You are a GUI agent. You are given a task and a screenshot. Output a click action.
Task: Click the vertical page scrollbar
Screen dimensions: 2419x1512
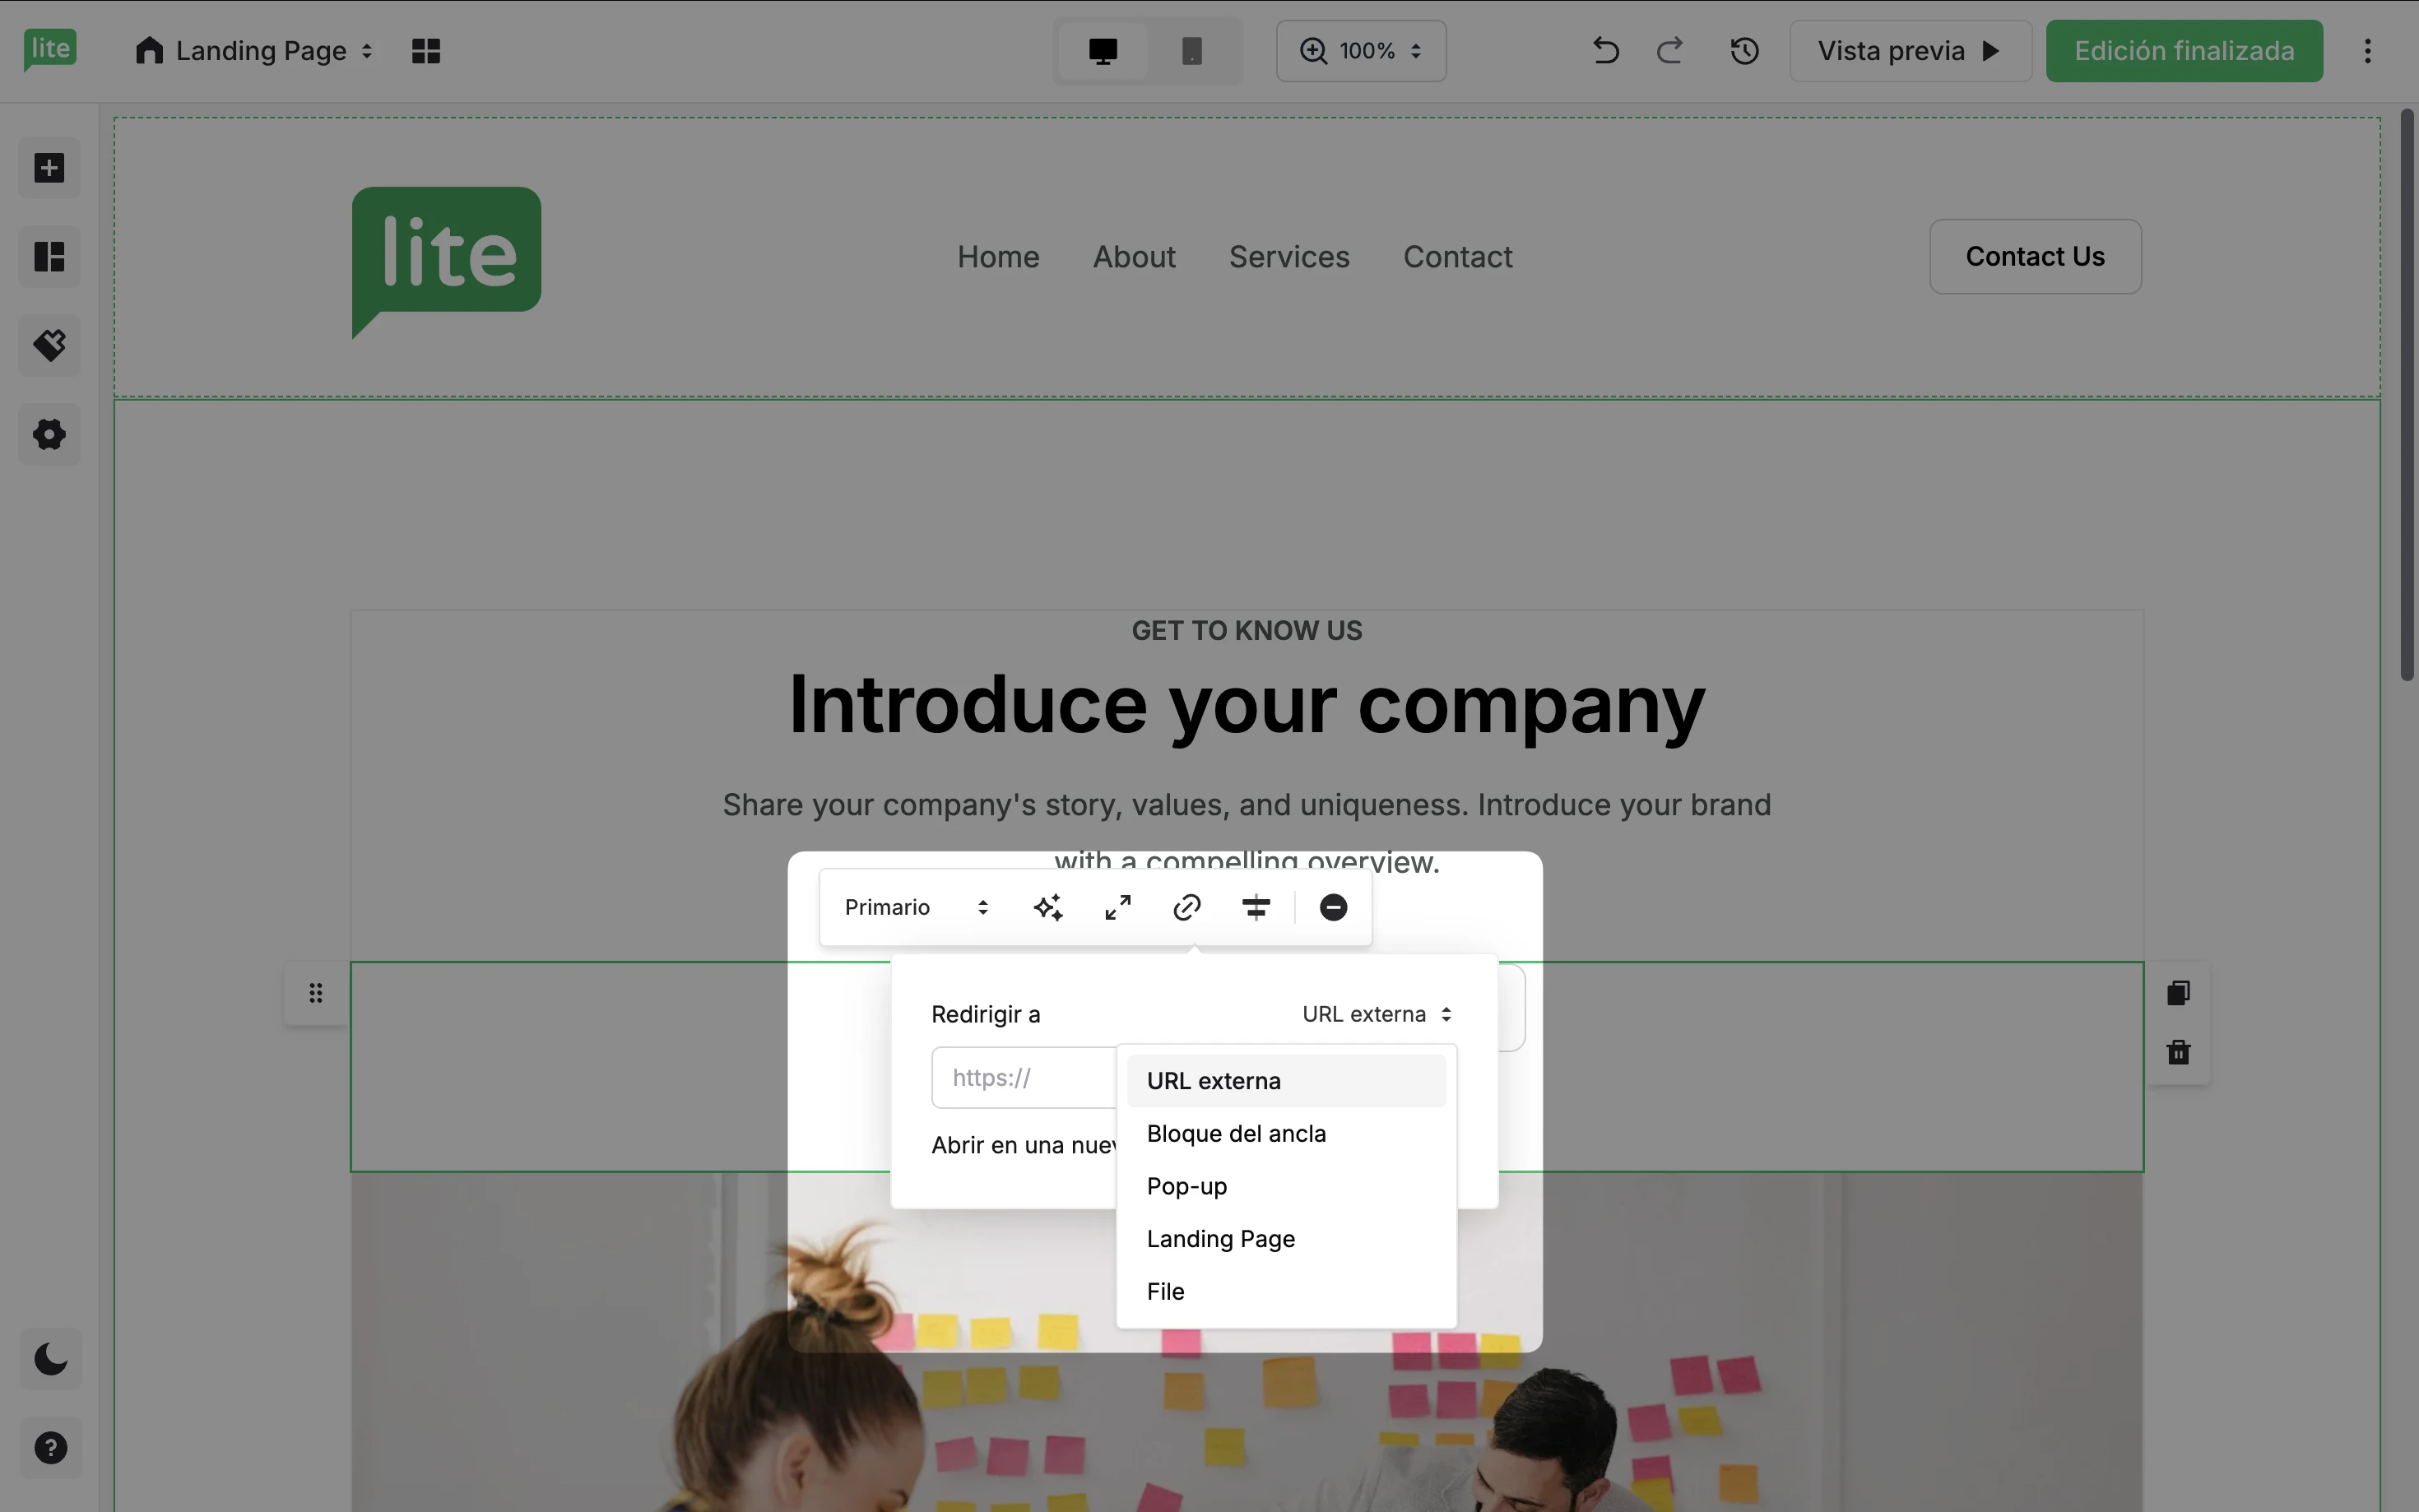click(x=2407, y=395)
